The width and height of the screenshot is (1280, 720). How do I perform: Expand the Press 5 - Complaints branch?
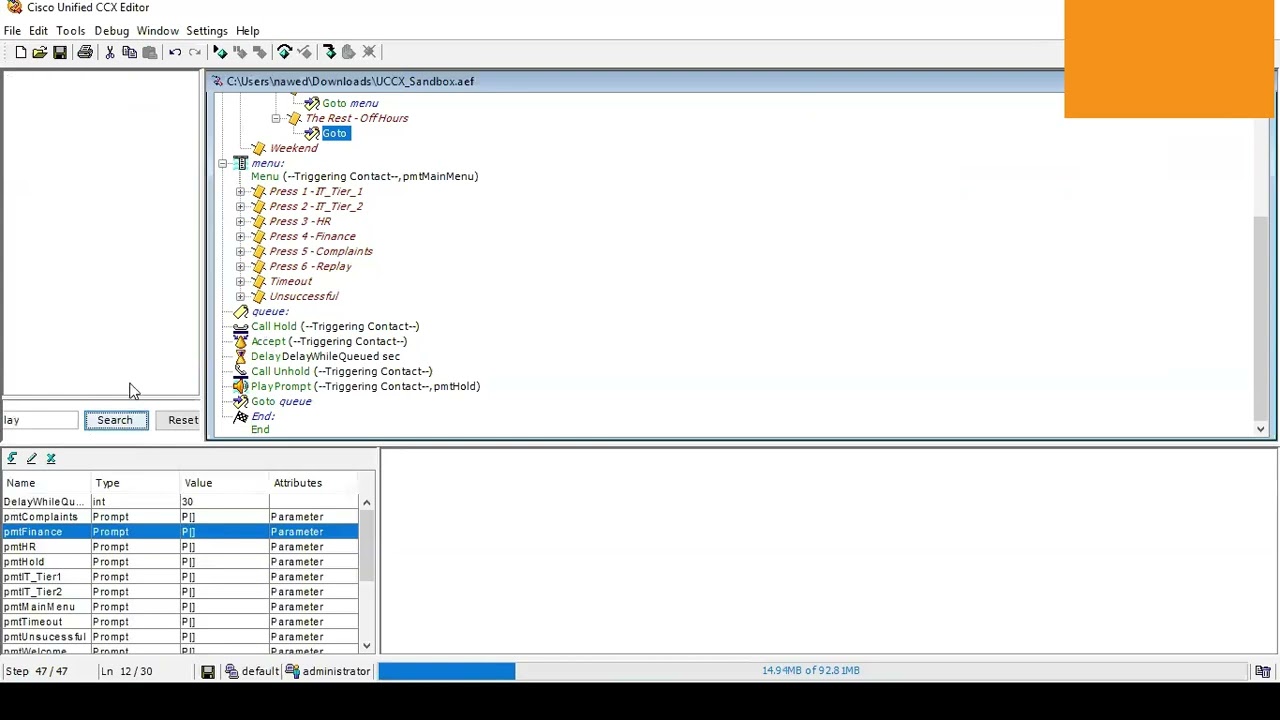tap(240, 251)
